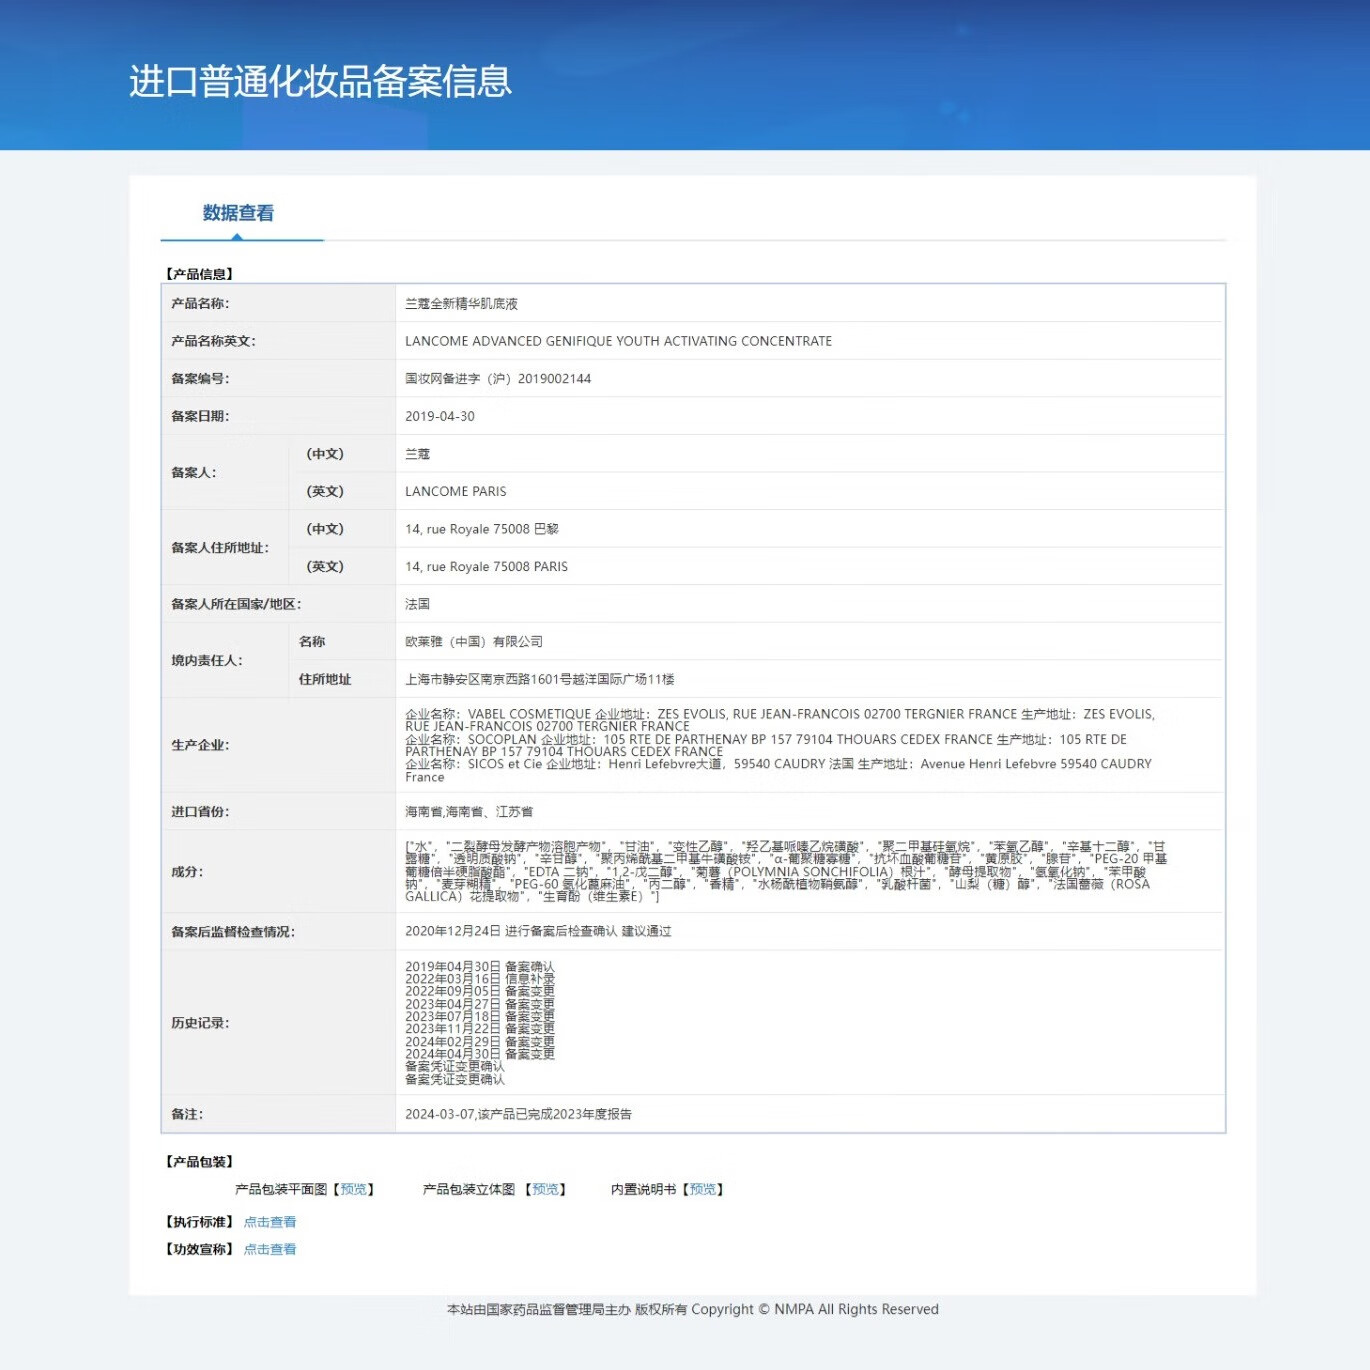The image size is (1370, 1370).
Task: Open 预览 for 产品包装平面图
Action: coord(355,1189)
